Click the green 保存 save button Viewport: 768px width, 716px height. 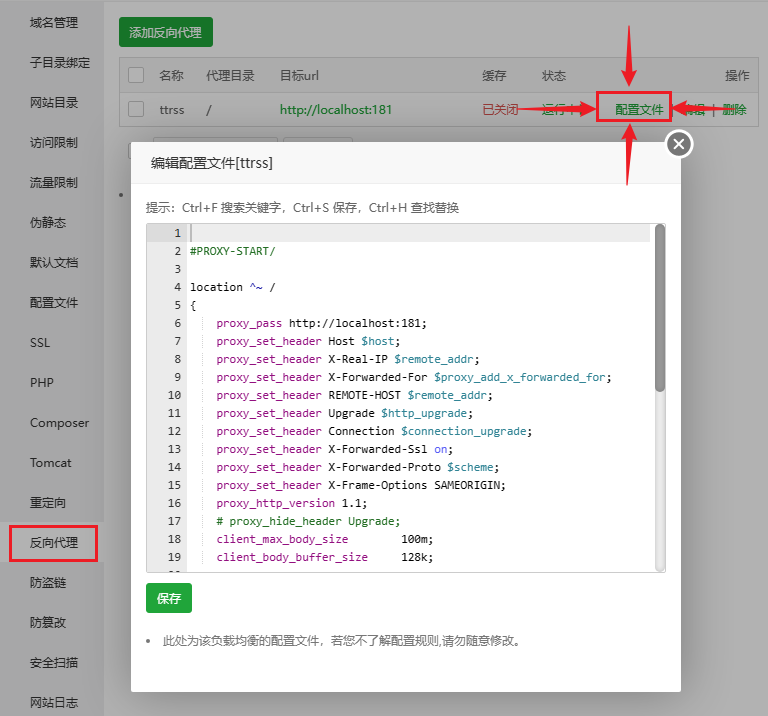(x=168, y=598)
